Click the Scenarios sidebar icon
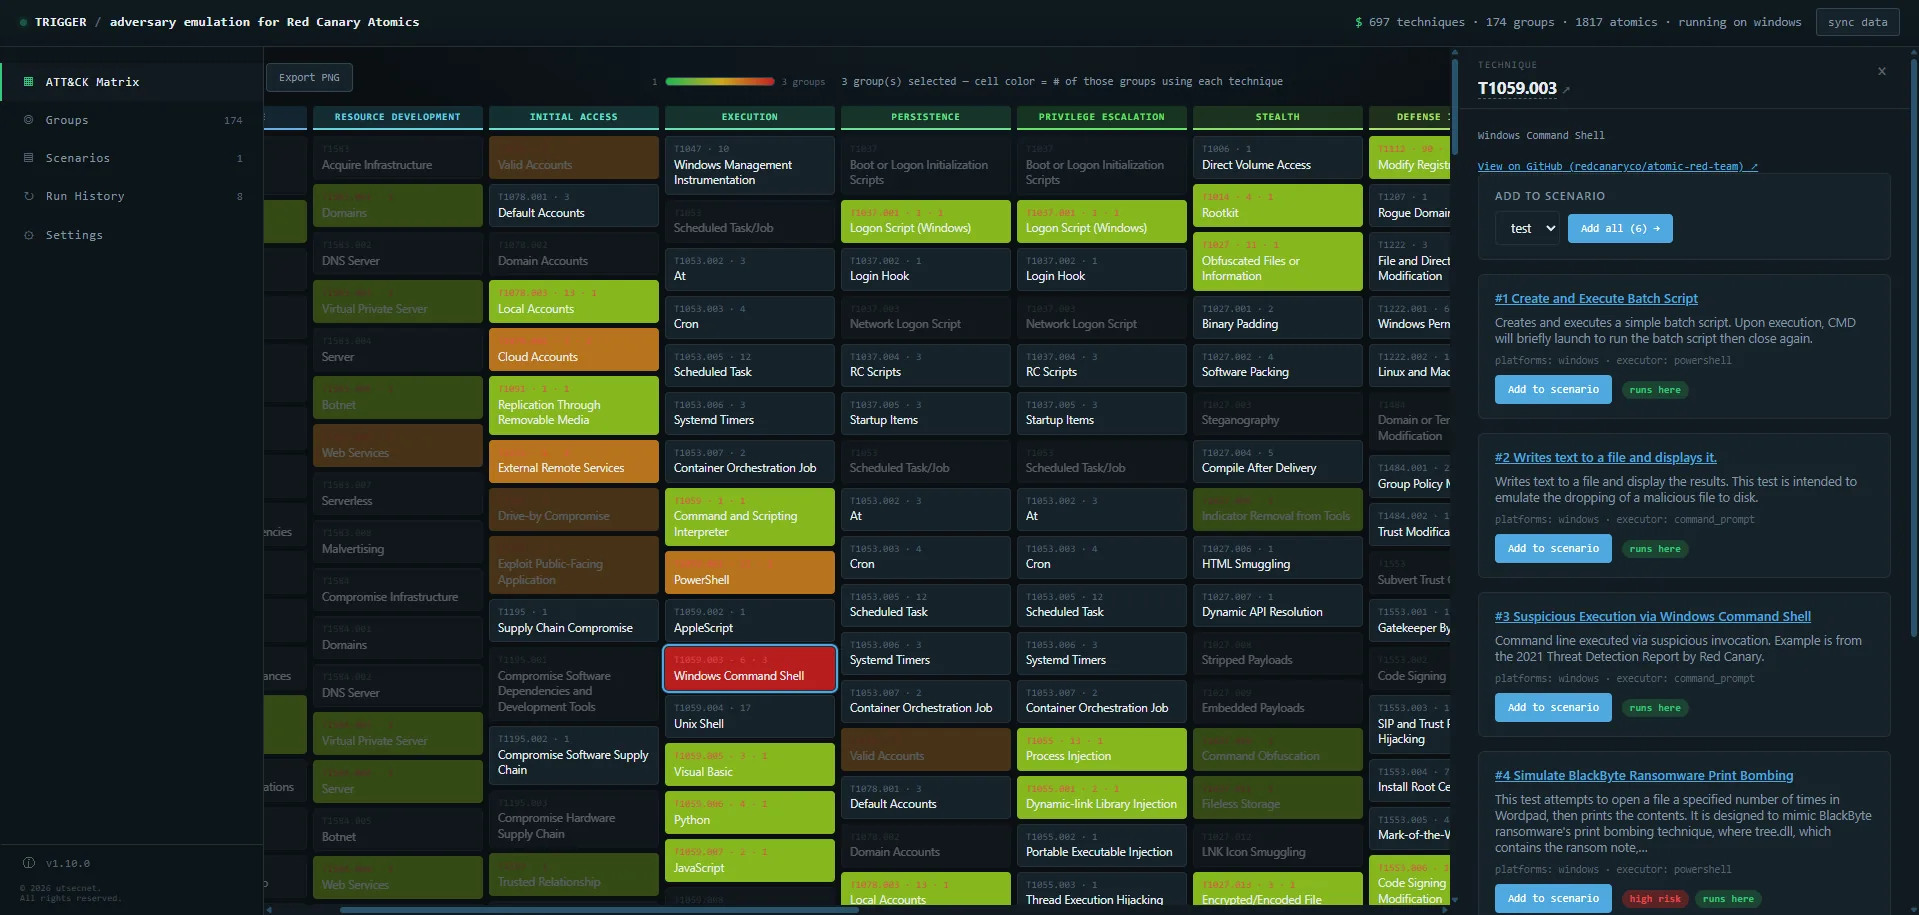The width and height of the screenshot is (1919, 915). coord(28,158)
